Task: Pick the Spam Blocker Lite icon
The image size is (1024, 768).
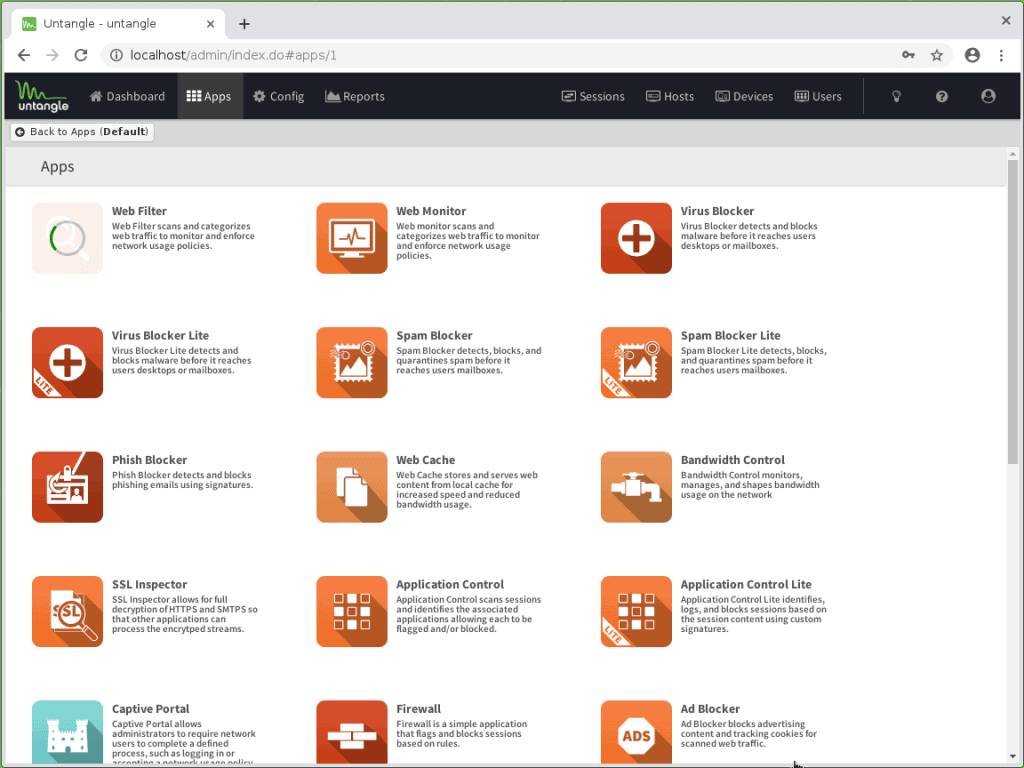Action: [x=636, y=362]
